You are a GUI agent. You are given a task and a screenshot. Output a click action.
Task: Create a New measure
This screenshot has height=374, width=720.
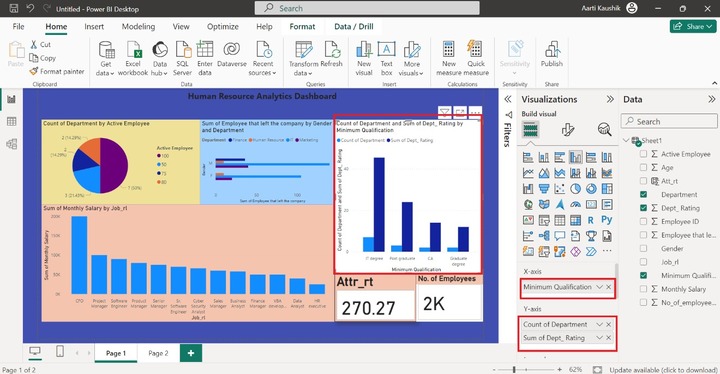coord(449,58)
